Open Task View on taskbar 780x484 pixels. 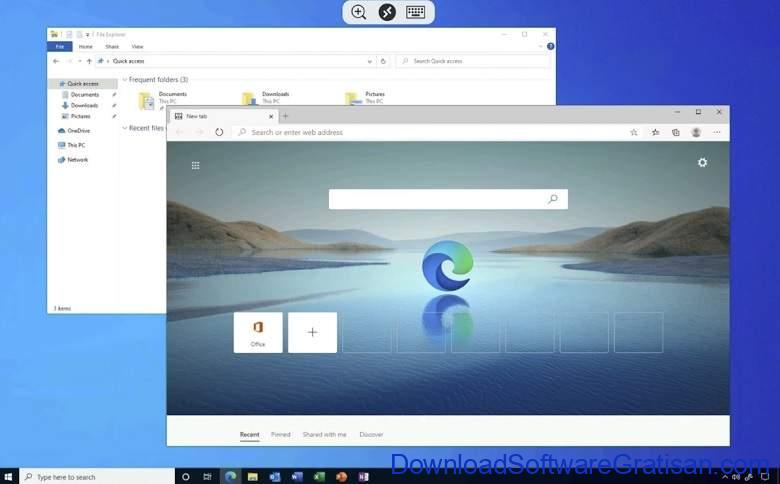[x=207, y=477]
